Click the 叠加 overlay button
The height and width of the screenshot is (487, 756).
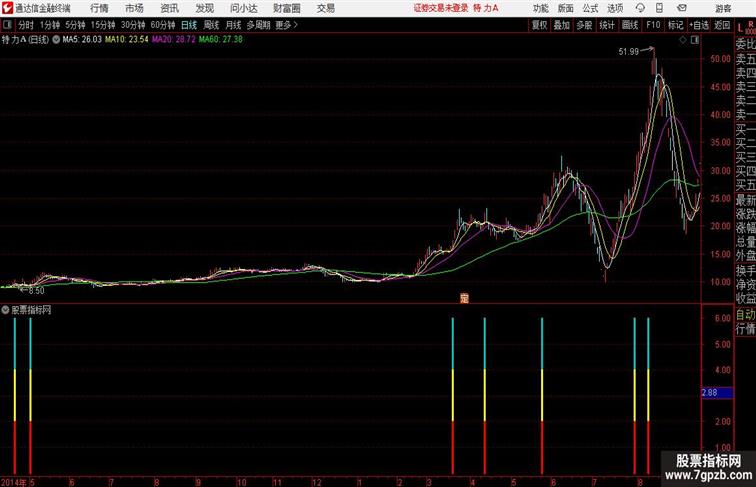click(562, 25)
